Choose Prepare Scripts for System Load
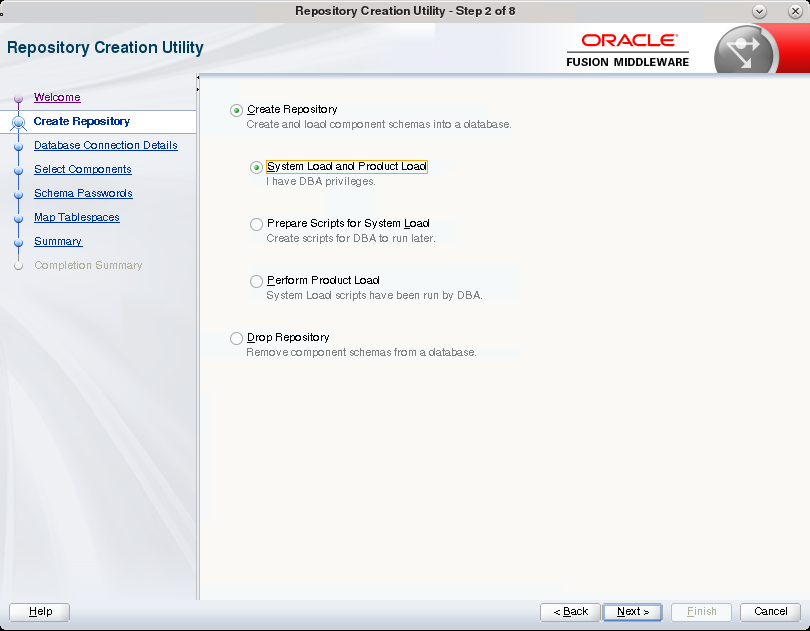 pos(256,223)
